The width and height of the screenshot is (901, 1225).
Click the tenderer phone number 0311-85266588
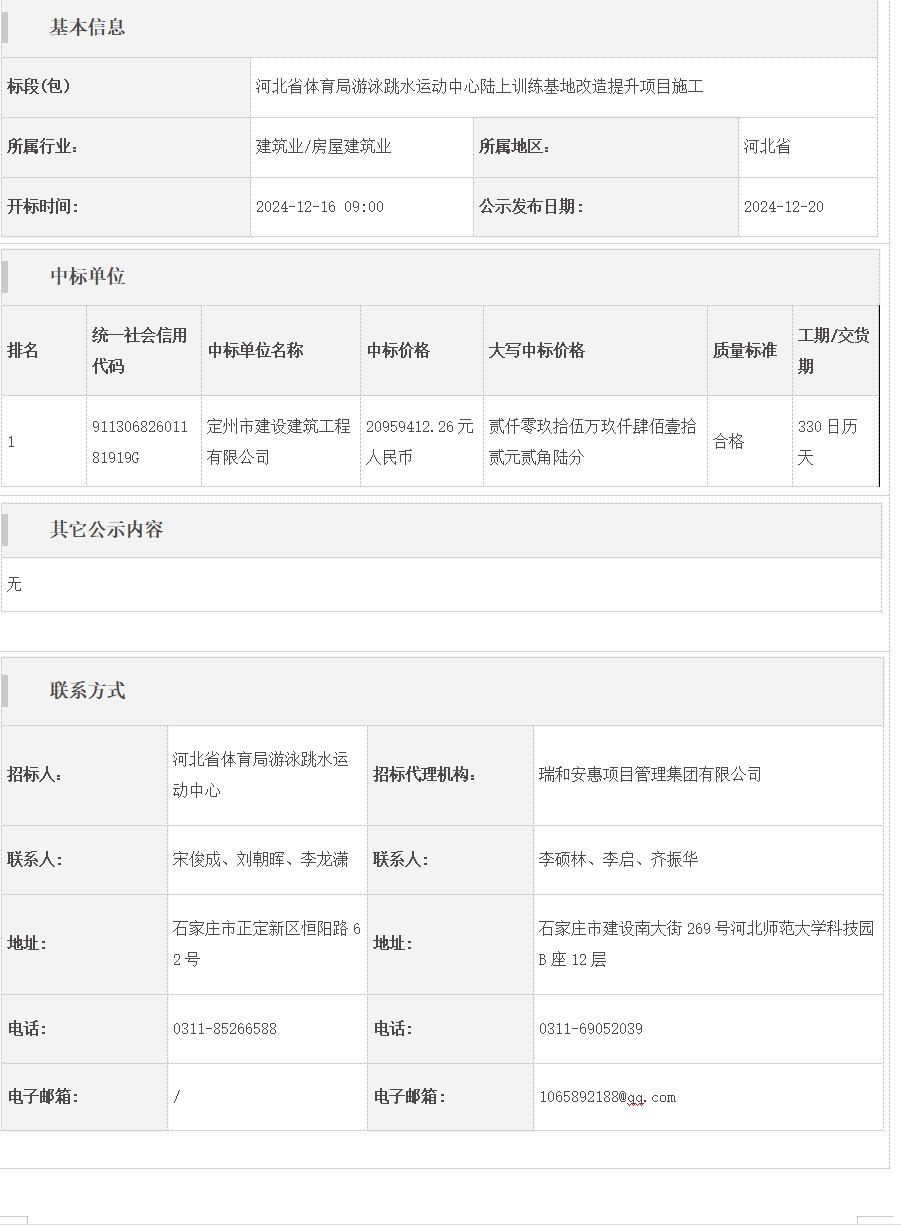[x=225, y=1029]
